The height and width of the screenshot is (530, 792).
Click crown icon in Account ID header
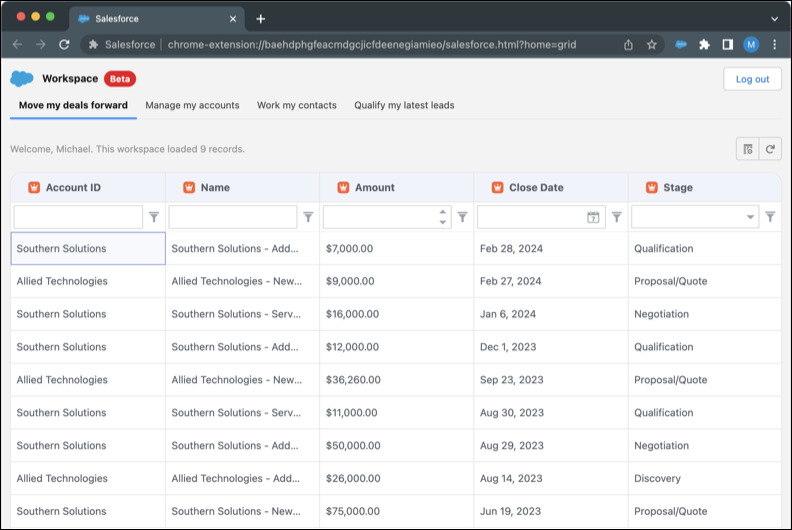pos(34,187)
